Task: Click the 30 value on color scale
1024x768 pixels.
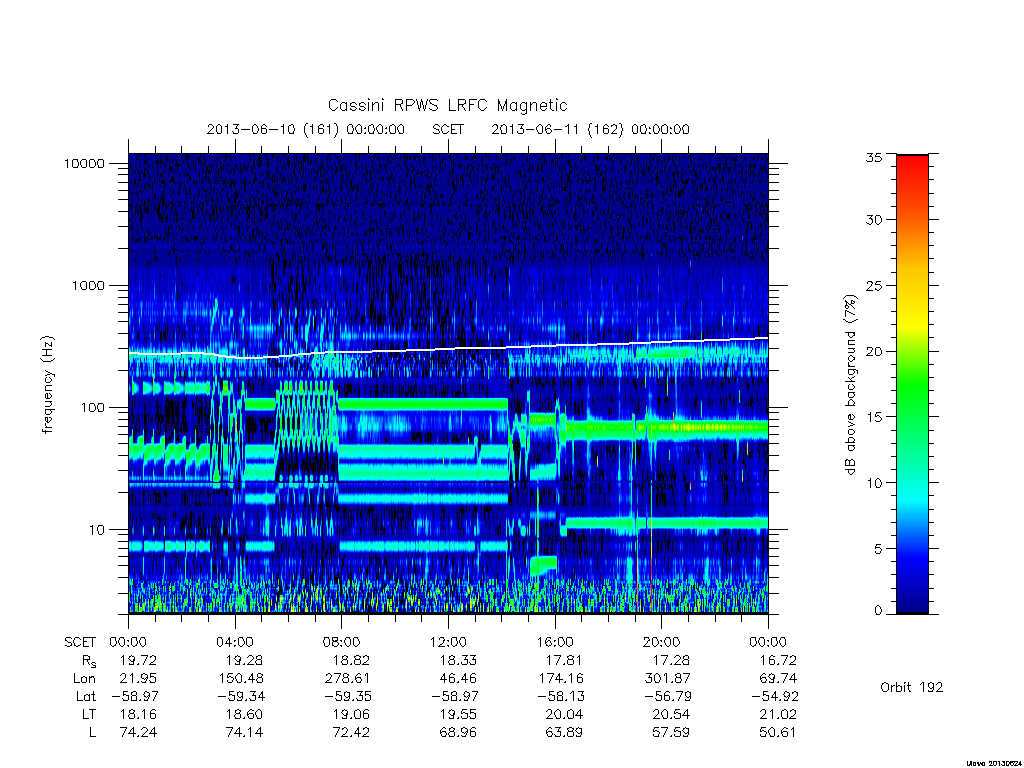Action: [874, 220]
